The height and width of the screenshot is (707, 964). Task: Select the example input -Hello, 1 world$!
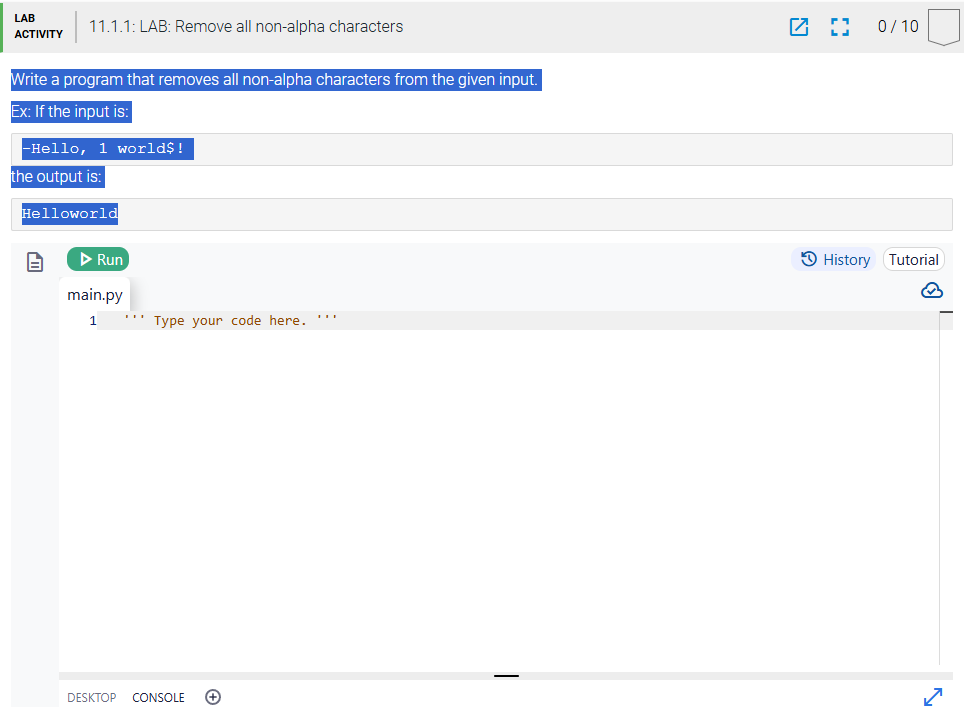click(106, 148)
